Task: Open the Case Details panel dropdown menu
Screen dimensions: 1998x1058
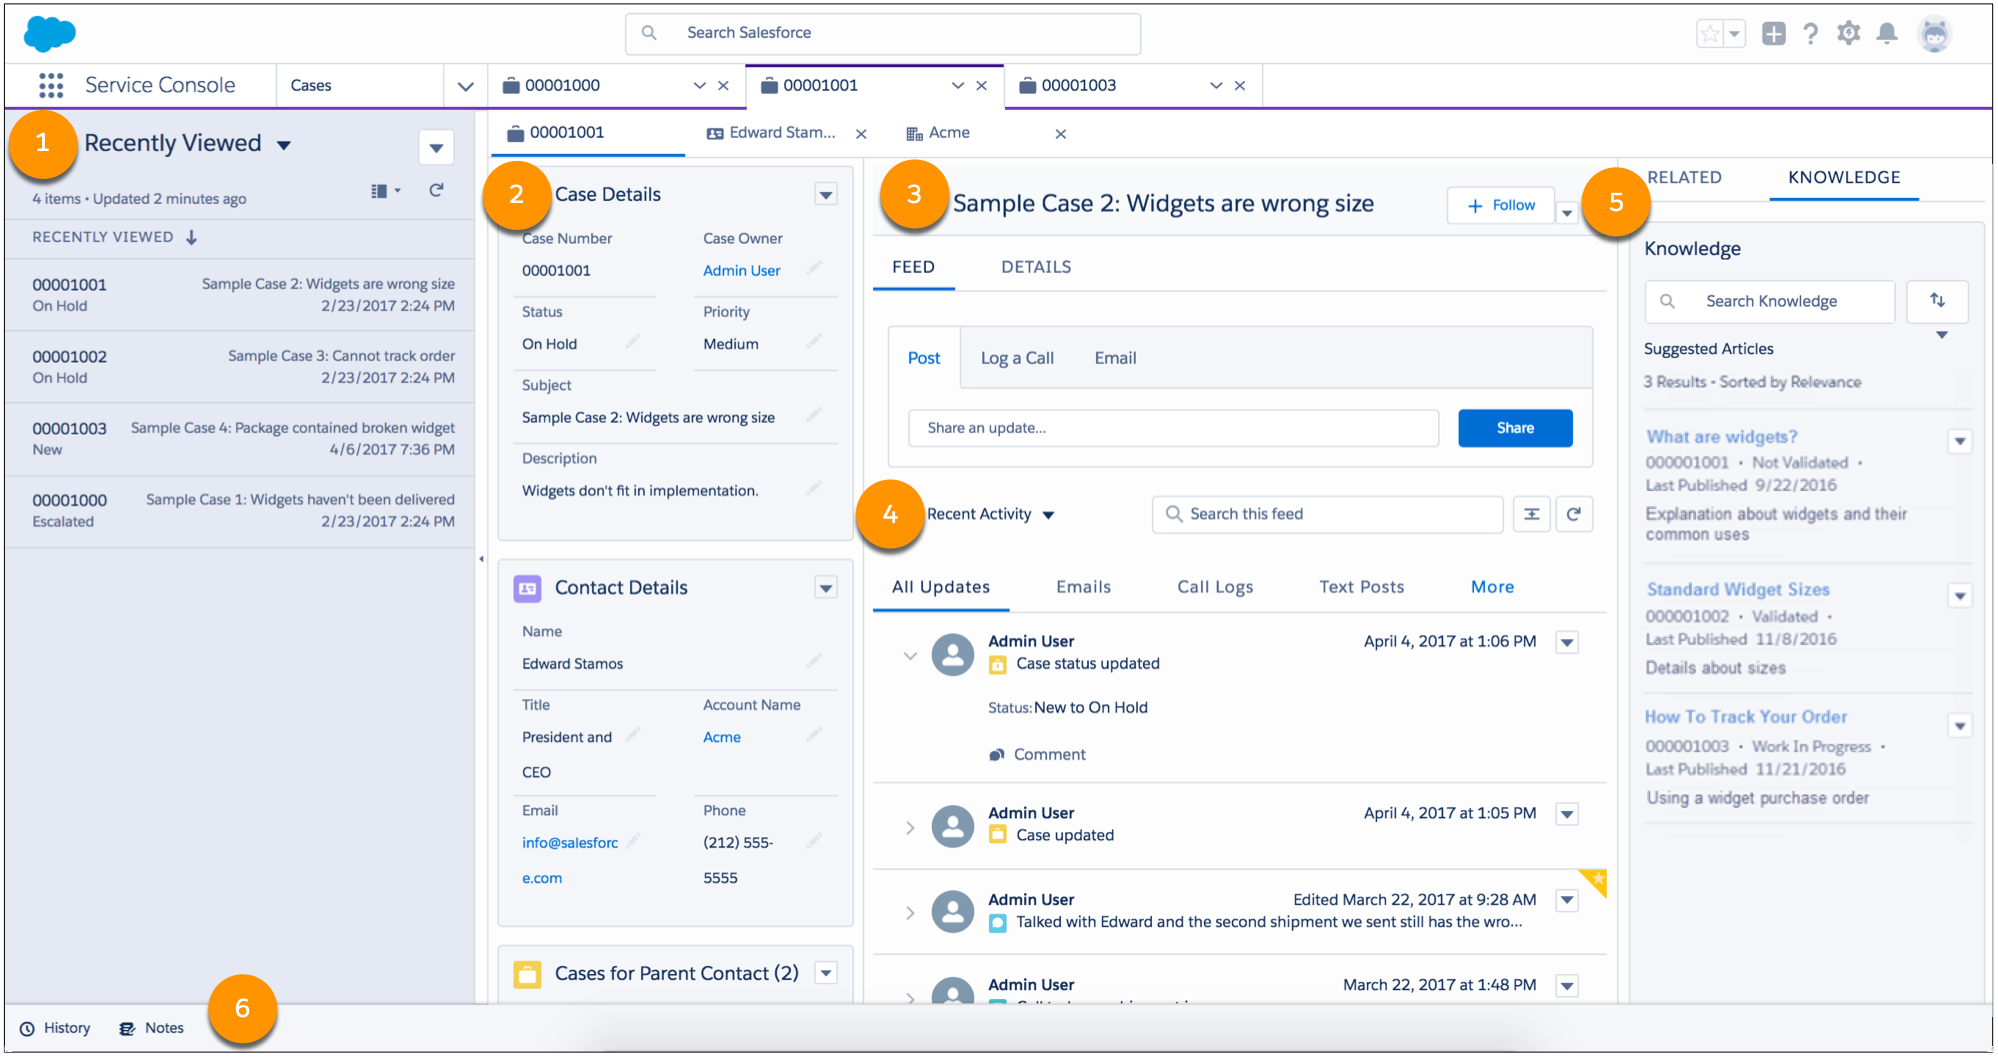Action: click(825, 194)
